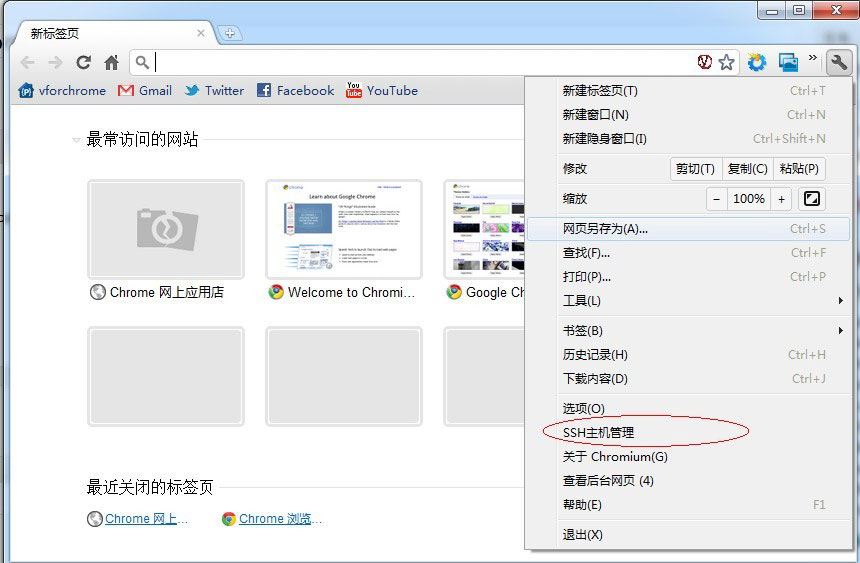Open the new tab plus button
860x563 pixels.
point(229,33)
